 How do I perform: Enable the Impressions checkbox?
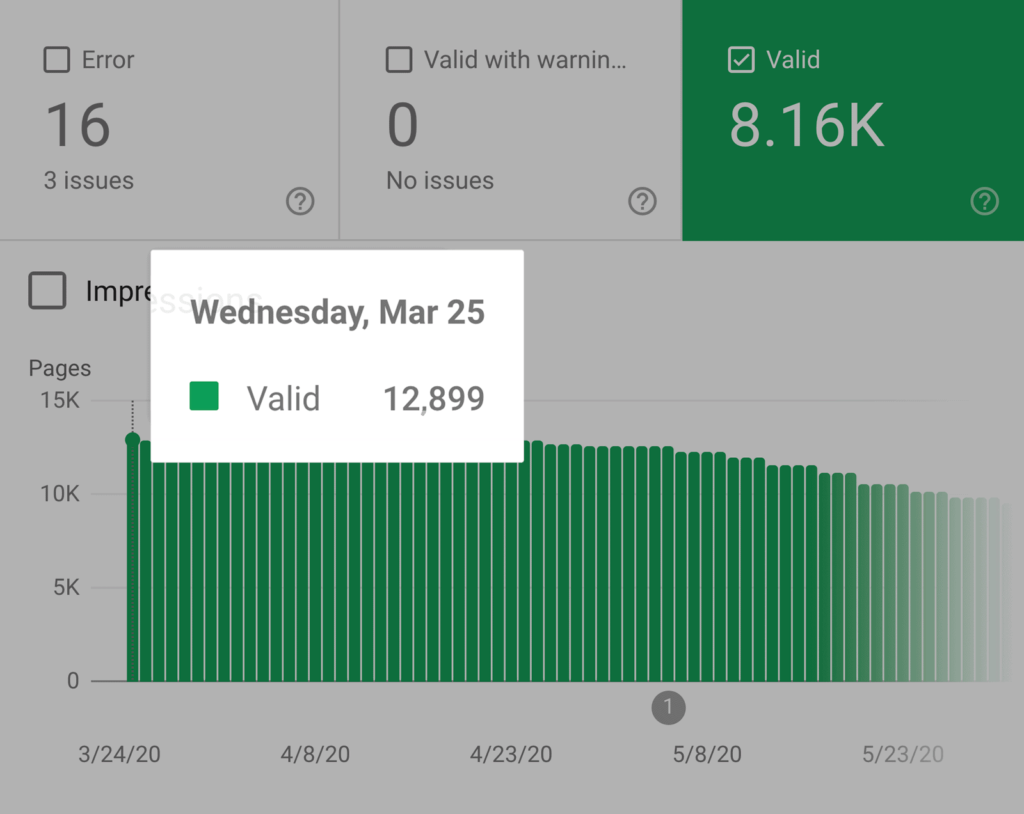(47, 291)
